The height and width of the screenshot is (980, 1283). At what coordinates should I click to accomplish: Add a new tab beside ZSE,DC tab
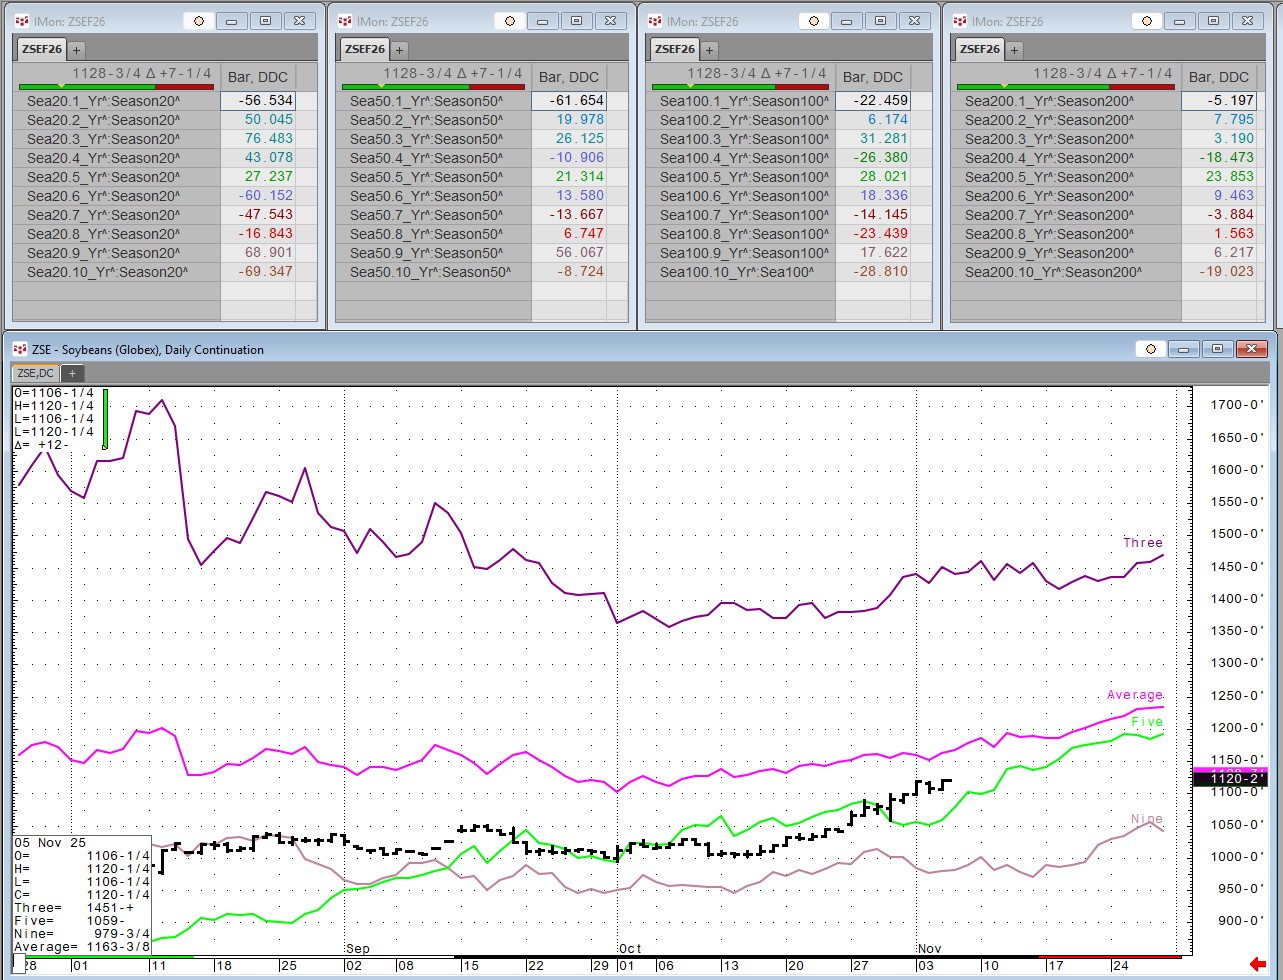point(72,373)
